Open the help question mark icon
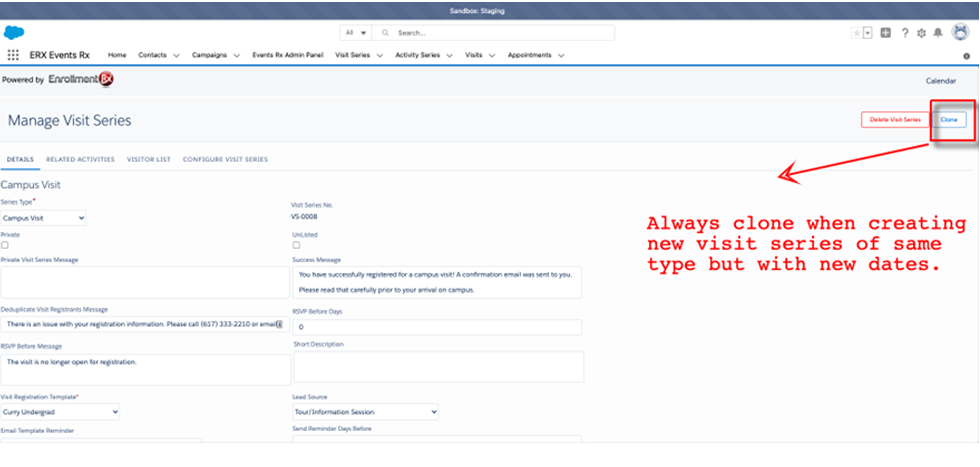Viewport: 980px width, 467px height. click(x=905, y=33)
